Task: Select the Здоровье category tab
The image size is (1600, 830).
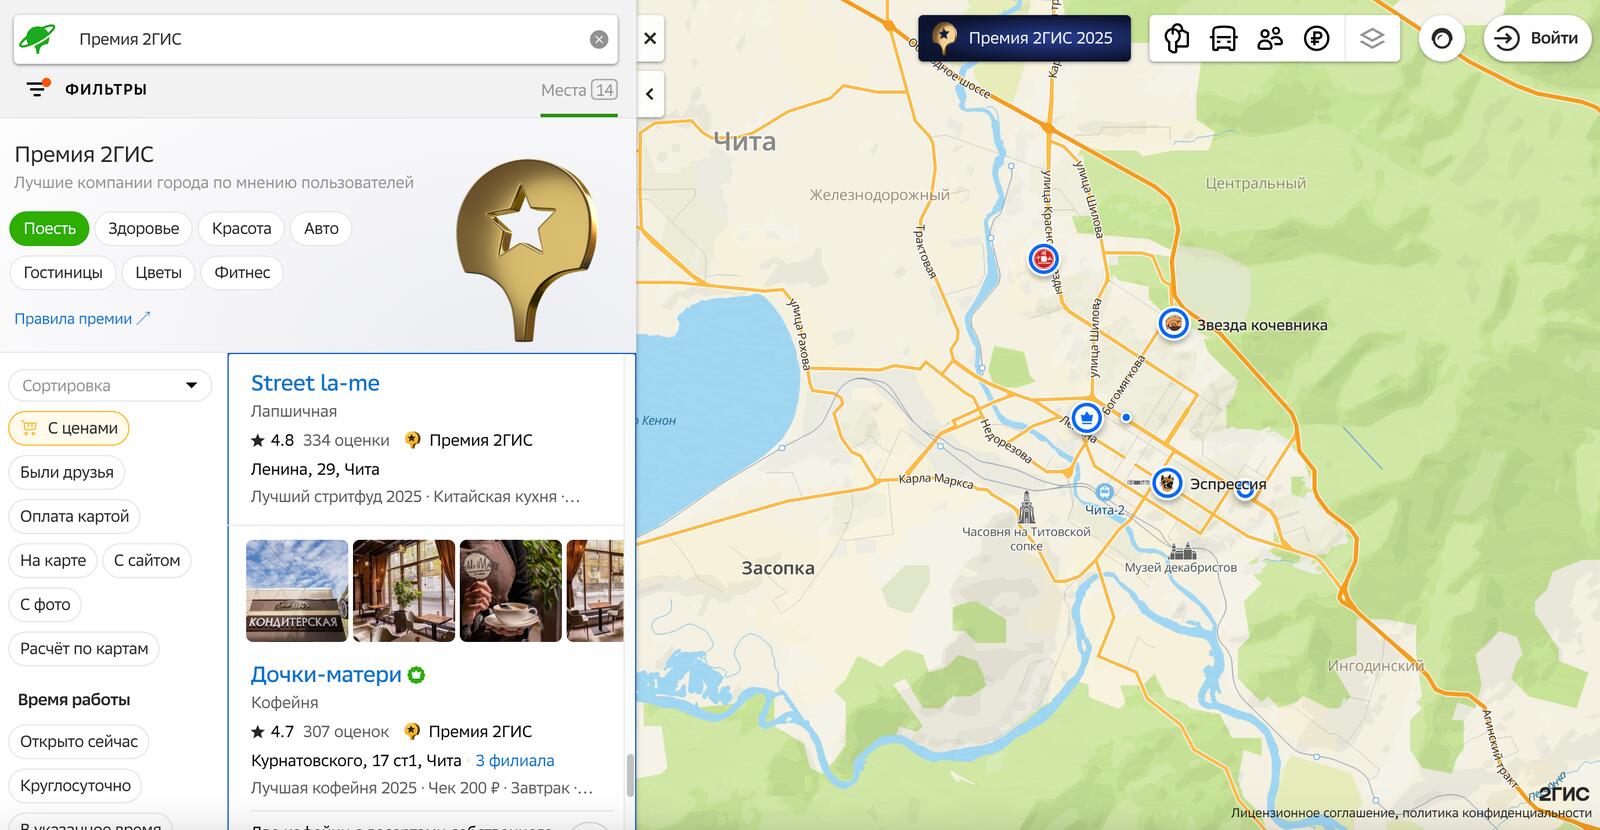Action: pos(143,228)
